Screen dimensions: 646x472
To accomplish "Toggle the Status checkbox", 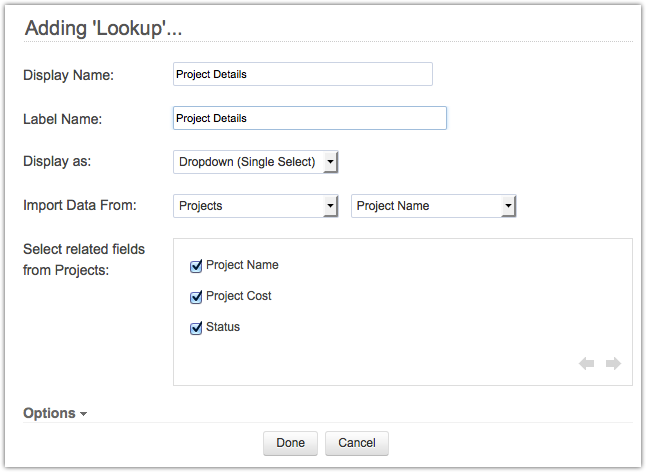I will 196,328.
